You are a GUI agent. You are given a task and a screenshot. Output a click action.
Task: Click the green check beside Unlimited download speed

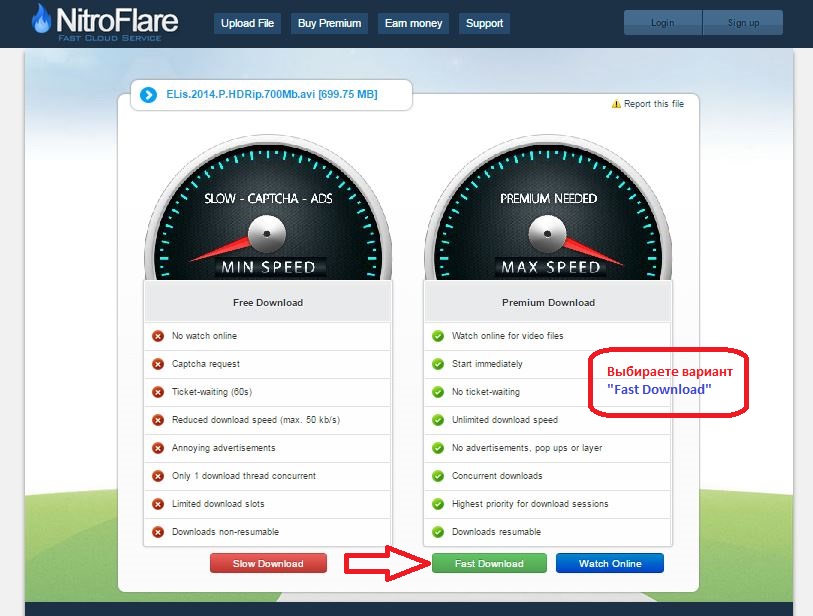coord(438,420)
